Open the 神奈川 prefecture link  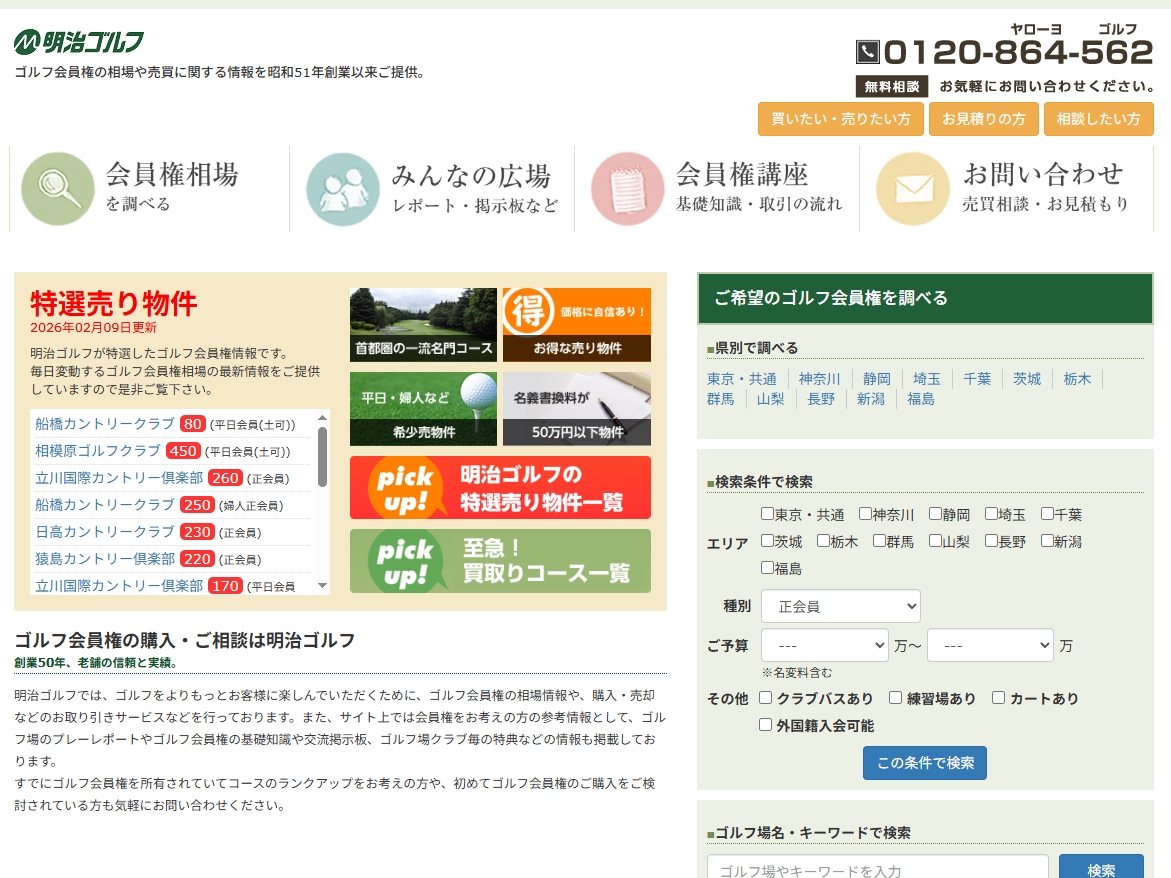click(819, 379)
